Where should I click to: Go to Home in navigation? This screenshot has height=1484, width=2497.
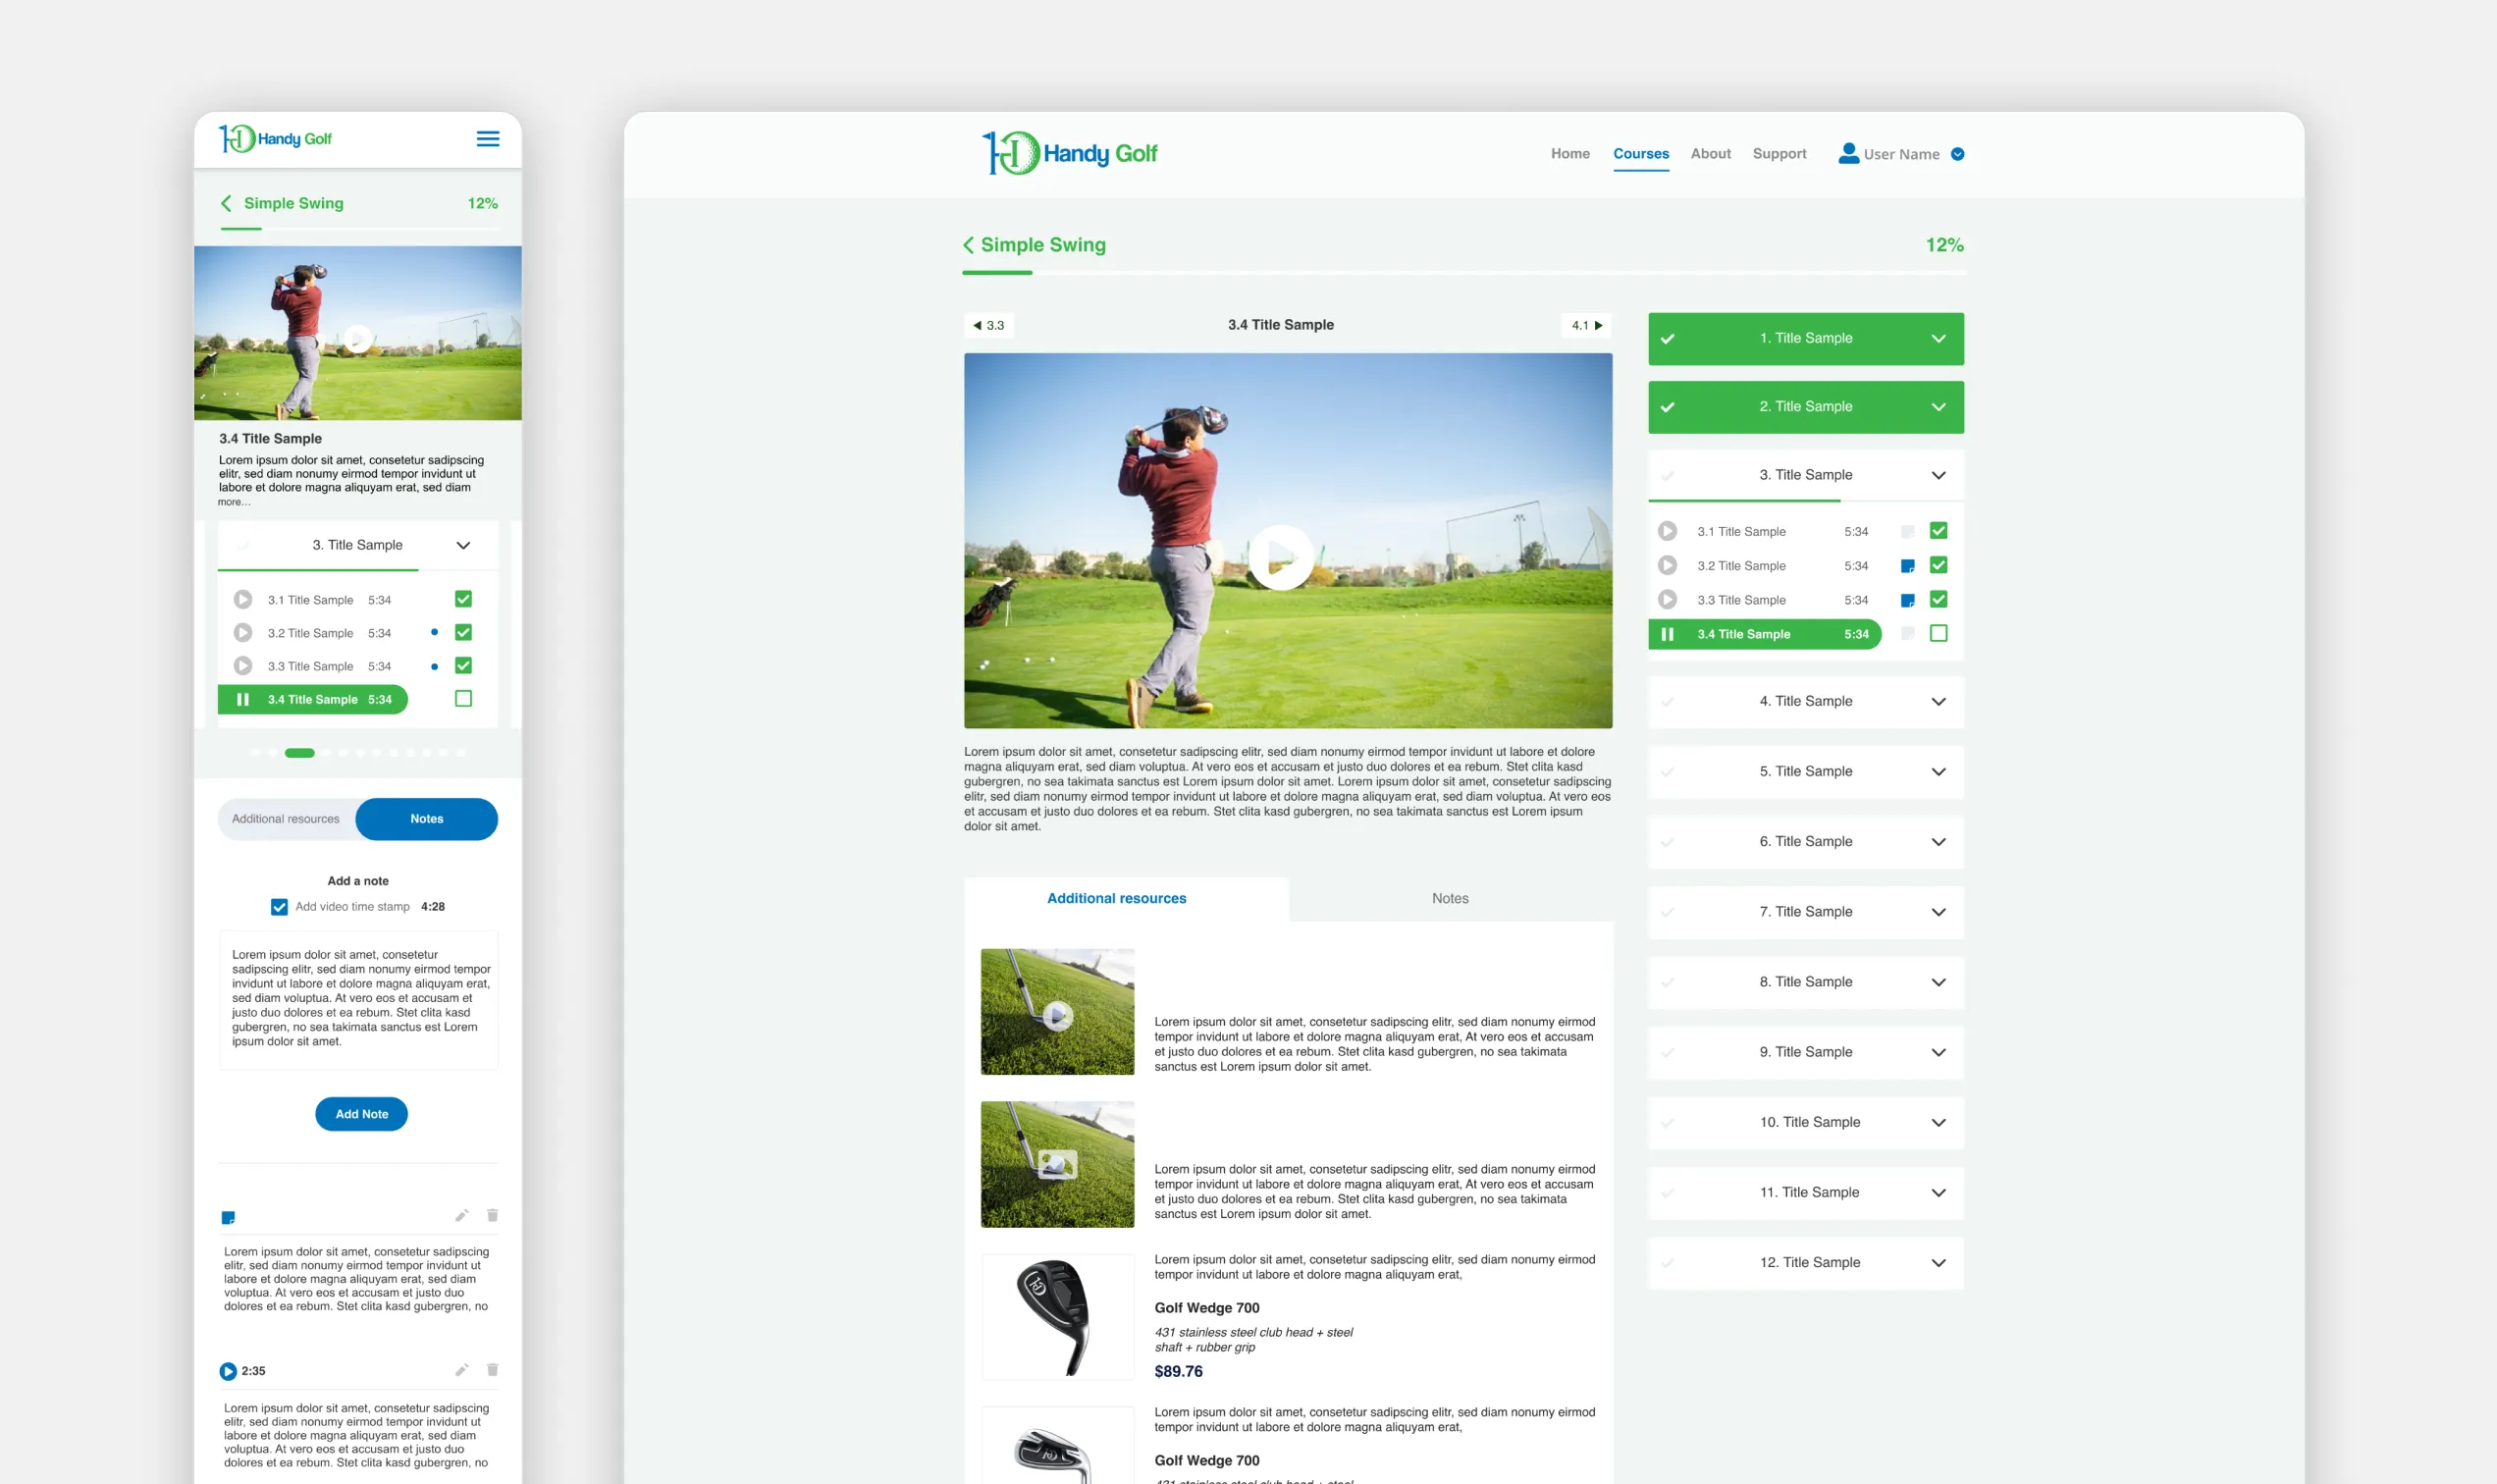[x=1570, y=153]
